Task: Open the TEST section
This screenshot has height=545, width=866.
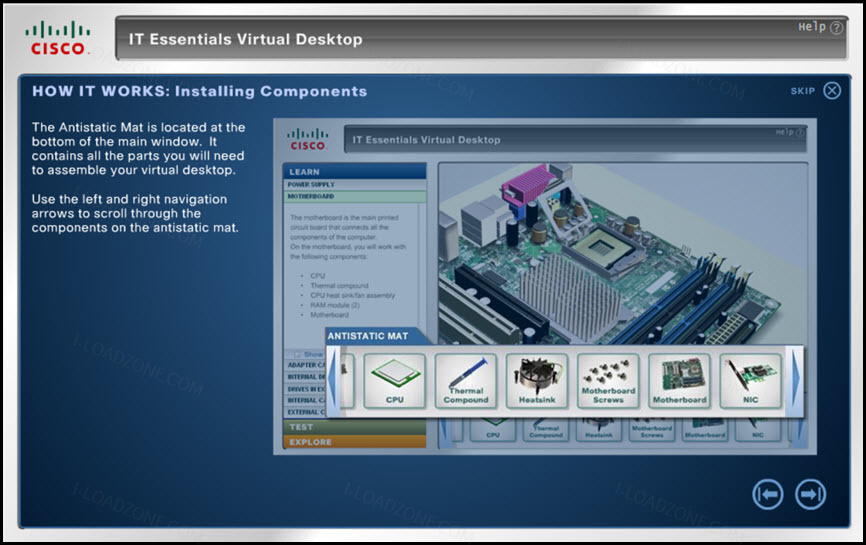Action: click(x=355, y=427)
